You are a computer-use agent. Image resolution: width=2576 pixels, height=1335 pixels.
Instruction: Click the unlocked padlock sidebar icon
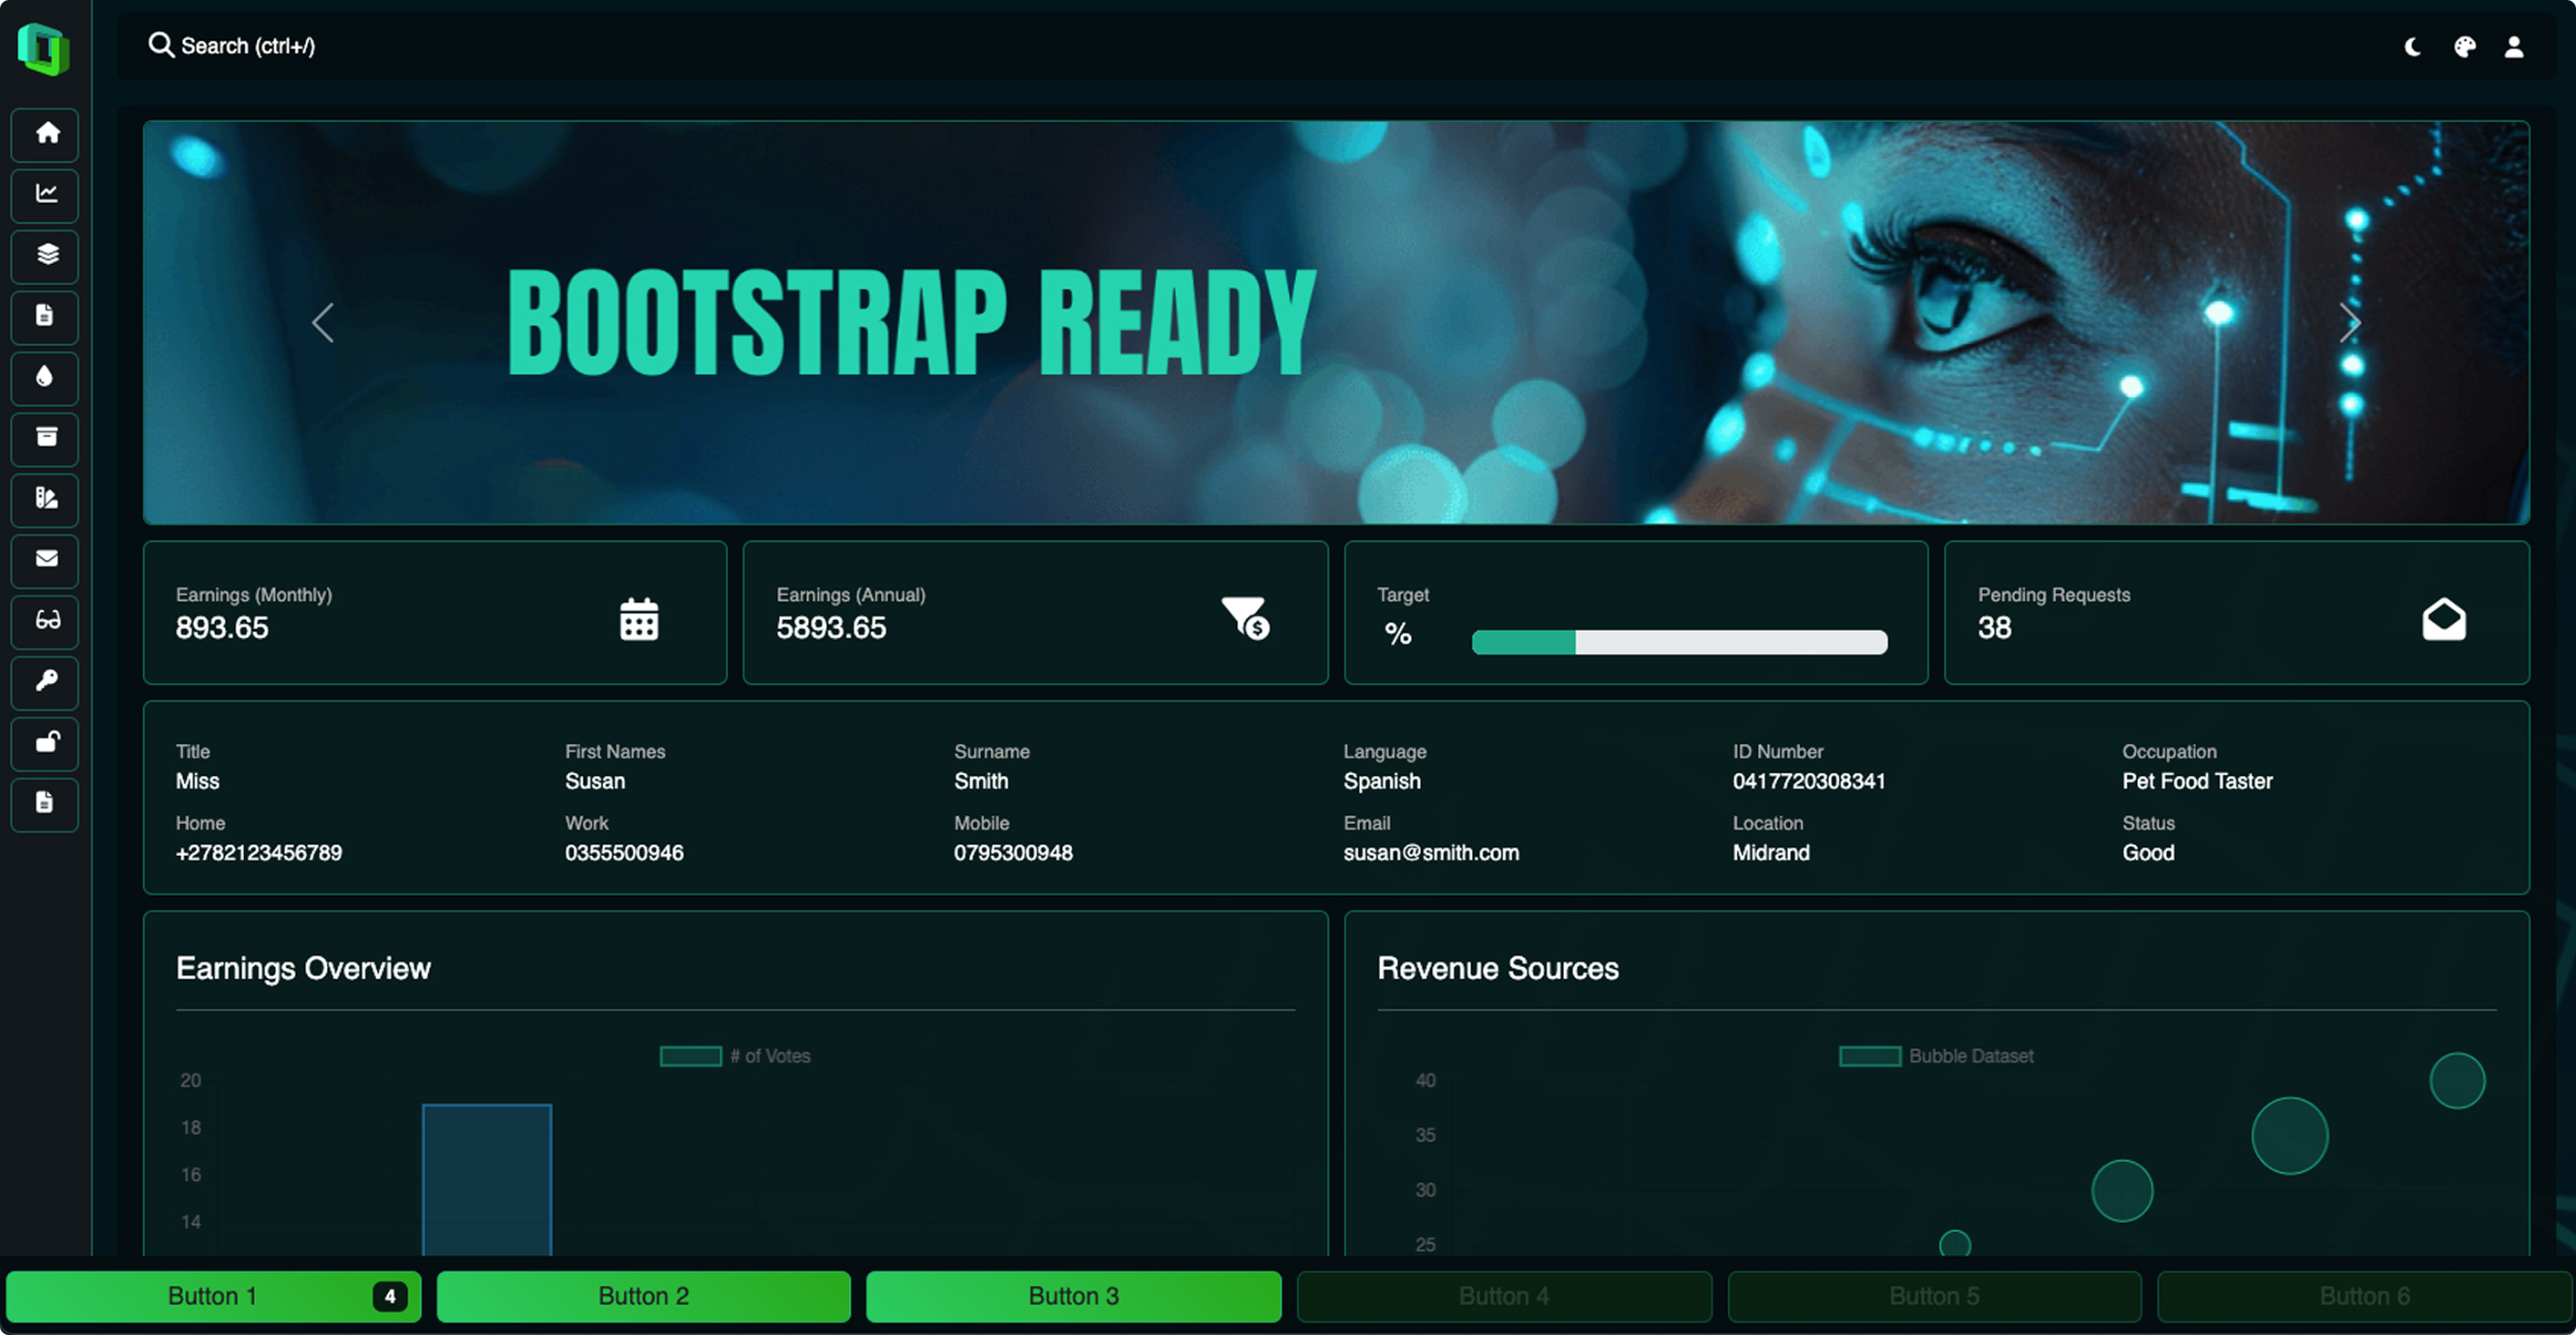[45, 743]
